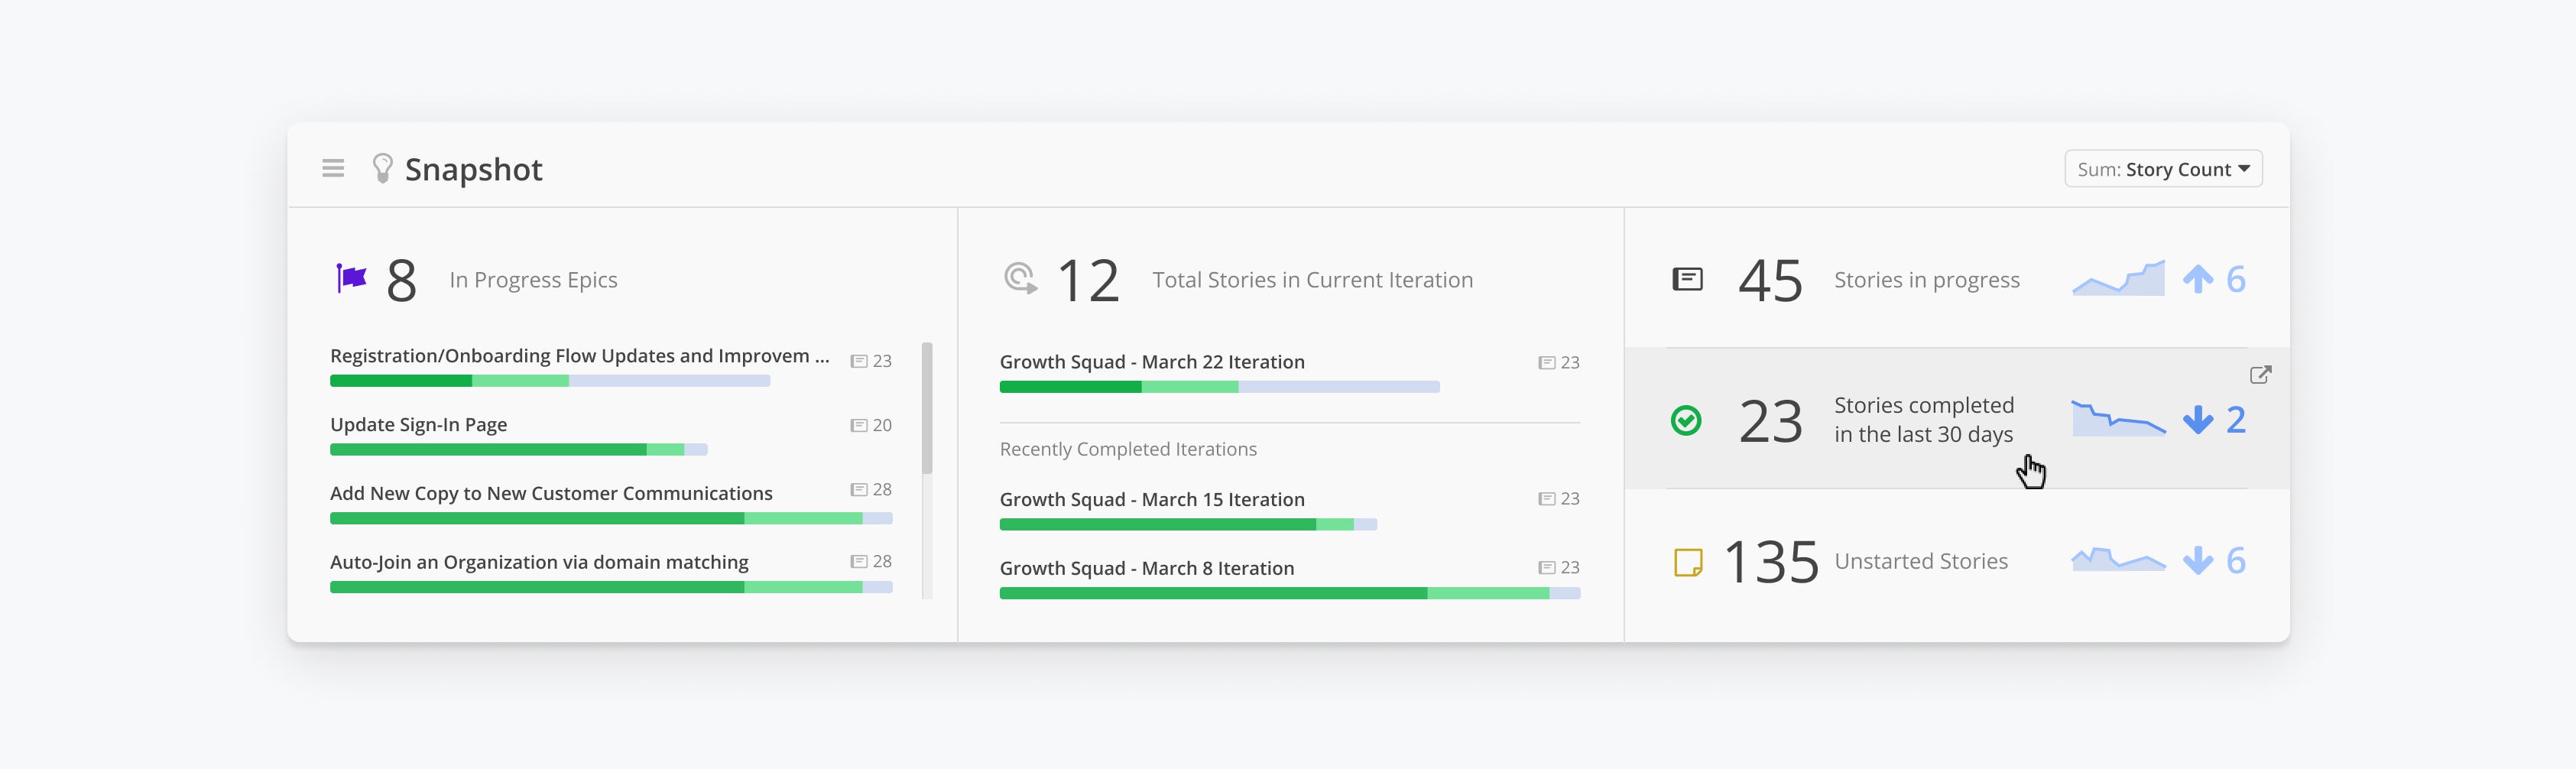The height and width of the screenshot is (769, 2576).
Task: Click Stories completed in the last 30 days label
Action: 1924,420
